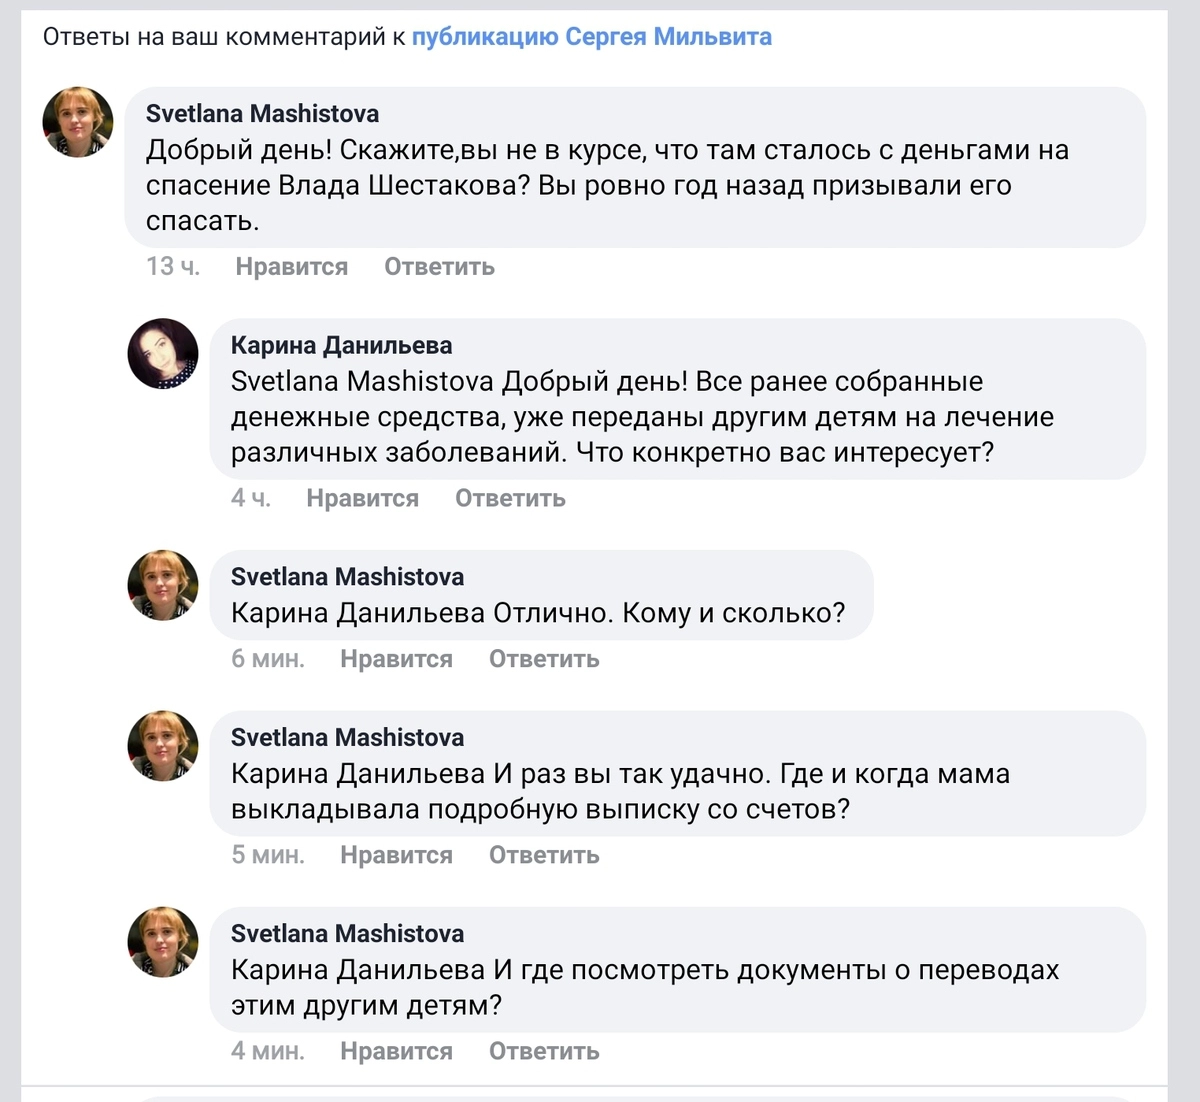Open Карина Данильева's profile picture
The image size is (1200, 1102).
pos(163,353)
